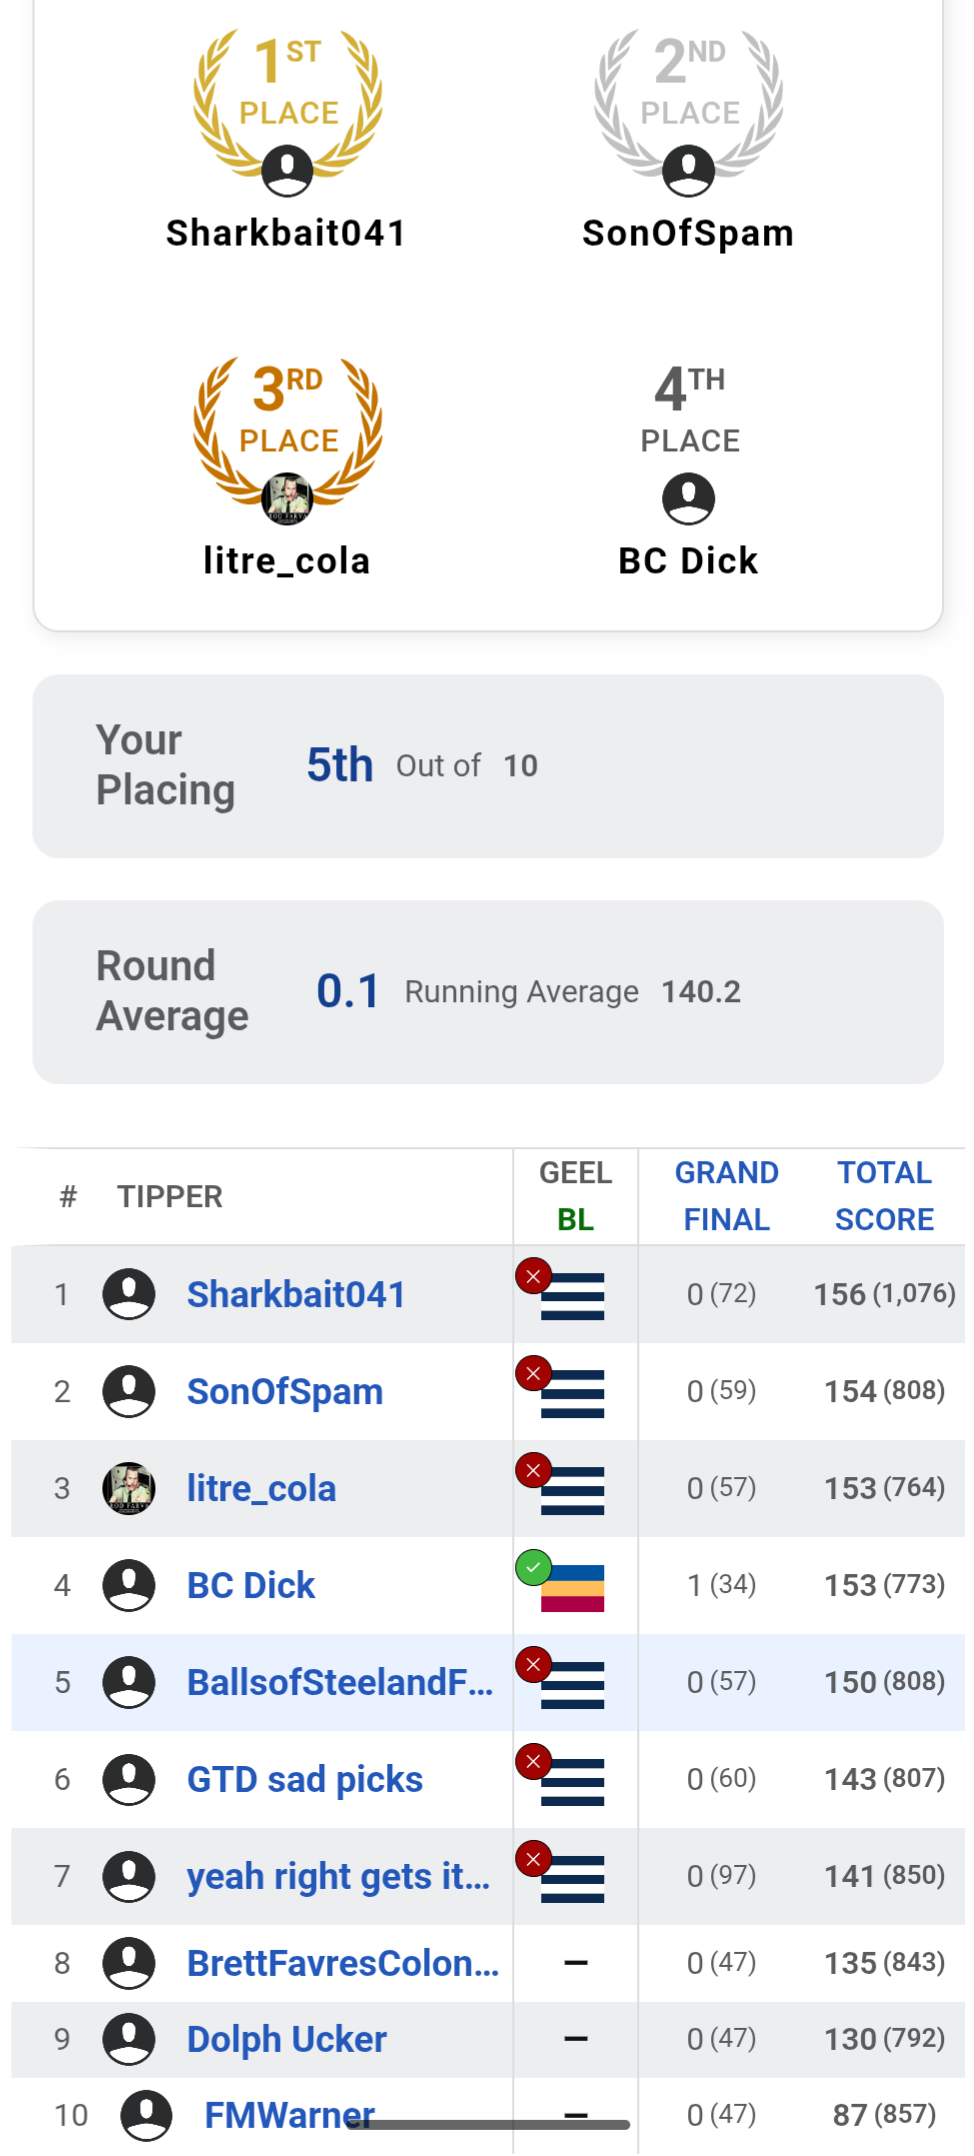This screenshot has height=2156, width=974.
Task: Click litre_cola's avatar in leaderboard table
Action: (x=129, y=1488)
